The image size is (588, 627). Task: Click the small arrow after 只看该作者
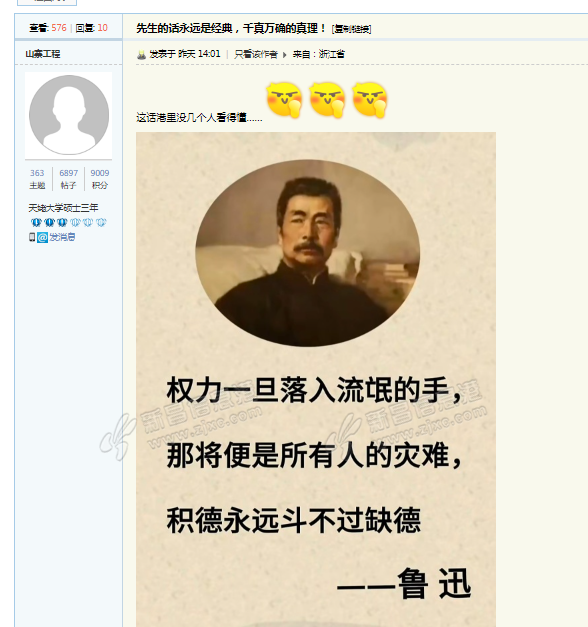(x=284, y=55)
